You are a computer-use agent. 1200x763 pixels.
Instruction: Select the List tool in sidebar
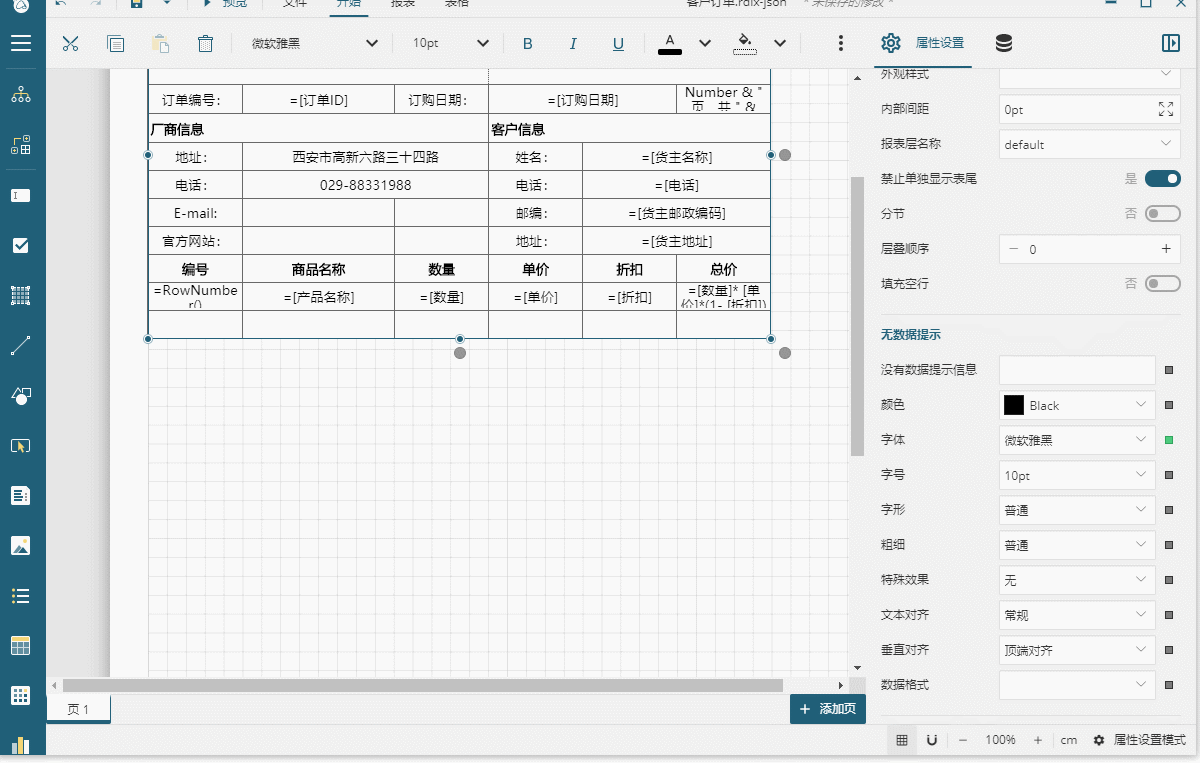point(21,596)
